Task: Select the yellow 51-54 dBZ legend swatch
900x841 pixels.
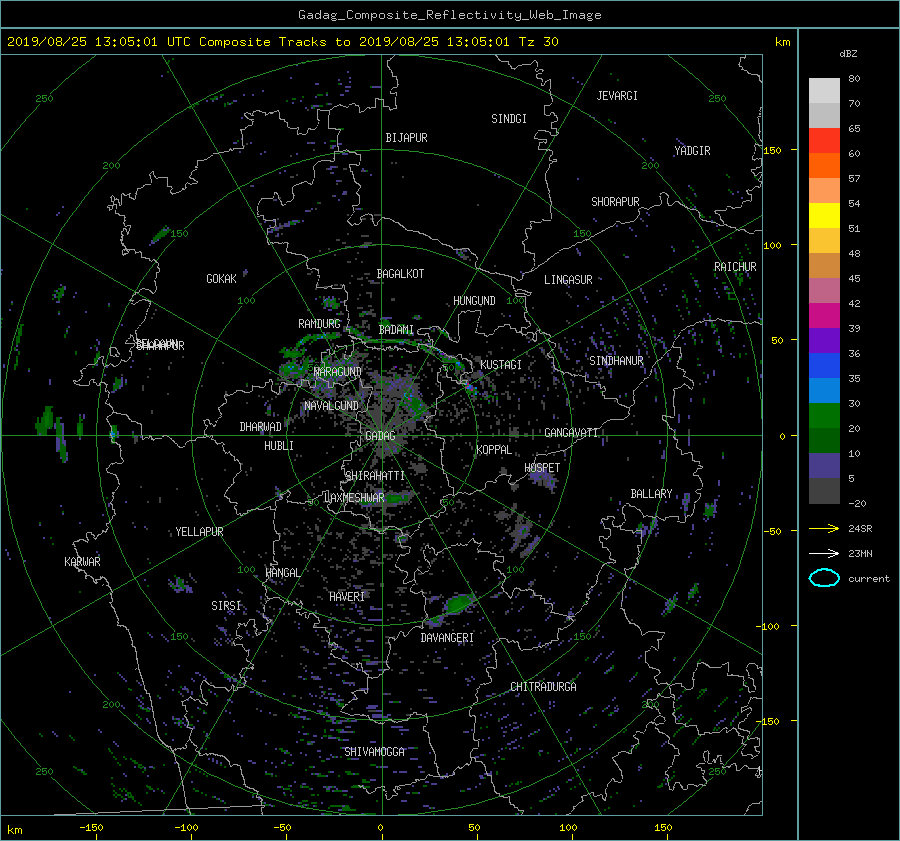Action: 824,216
